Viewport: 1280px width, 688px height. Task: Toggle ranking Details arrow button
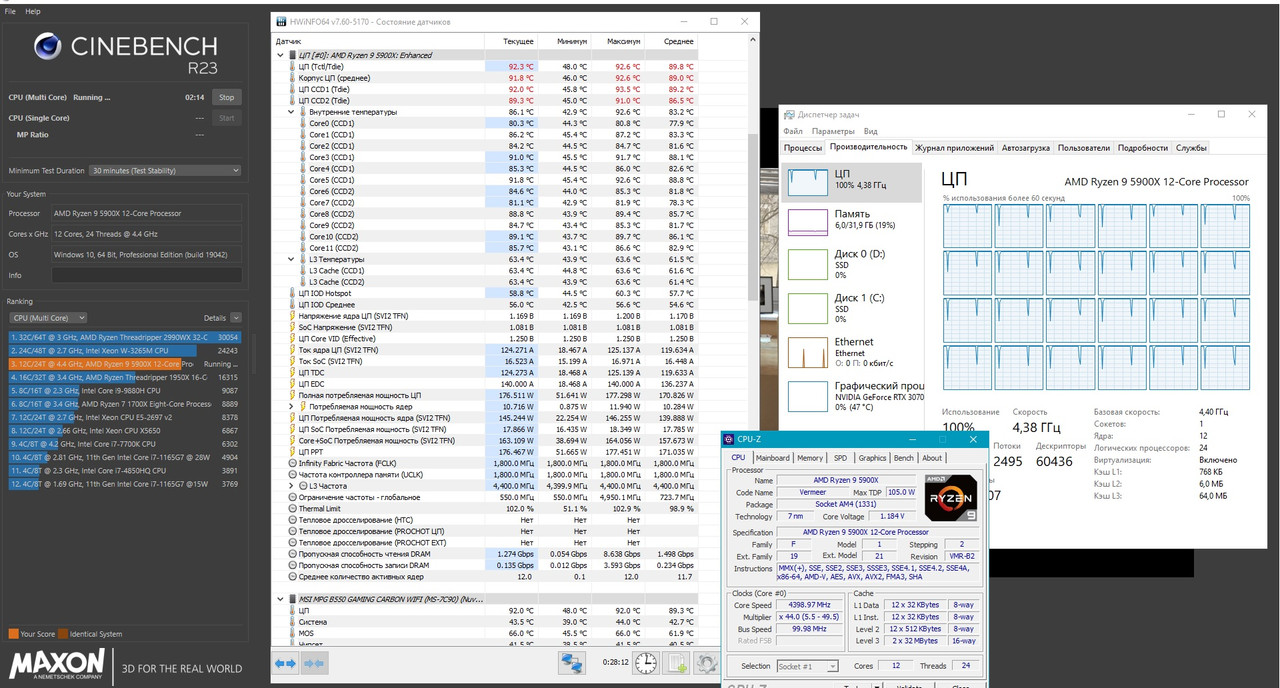235,318
